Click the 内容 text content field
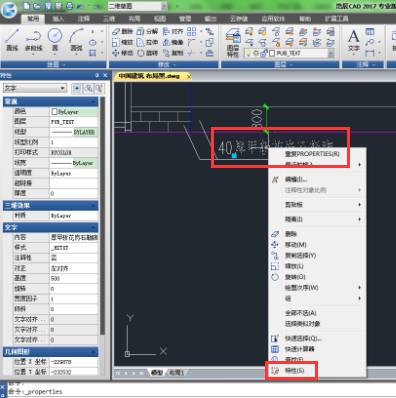Image resolution: width=396 pixels, height=398 pixels. (x=74, y=237)
